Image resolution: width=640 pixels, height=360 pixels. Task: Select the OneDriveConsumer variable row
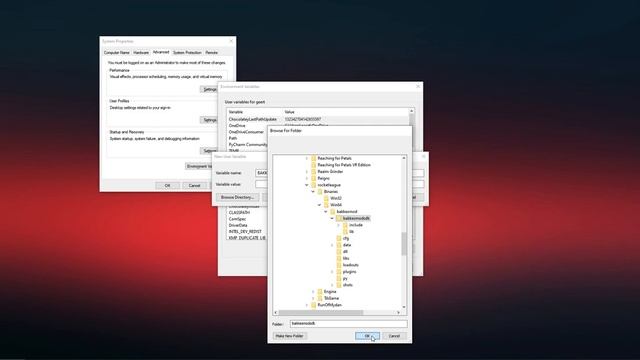pos(248,132)
